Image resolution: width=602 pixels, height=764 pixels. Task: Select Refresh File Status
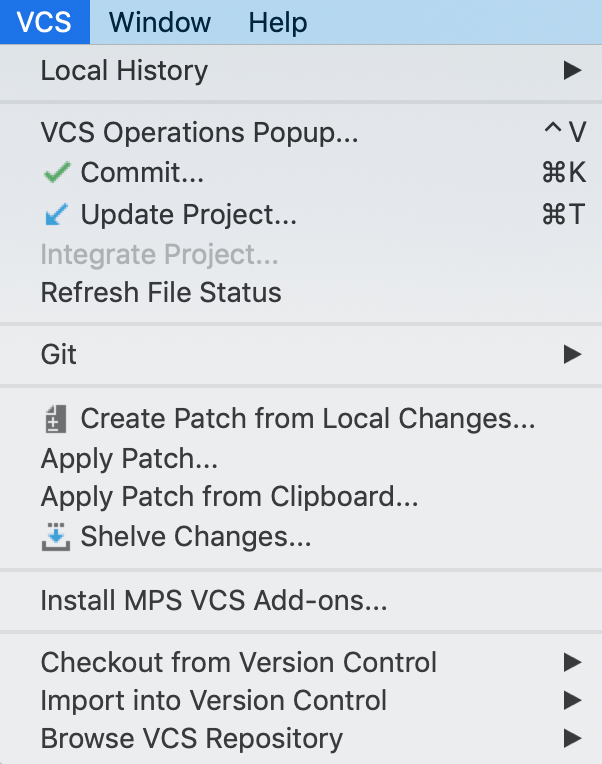161,293
